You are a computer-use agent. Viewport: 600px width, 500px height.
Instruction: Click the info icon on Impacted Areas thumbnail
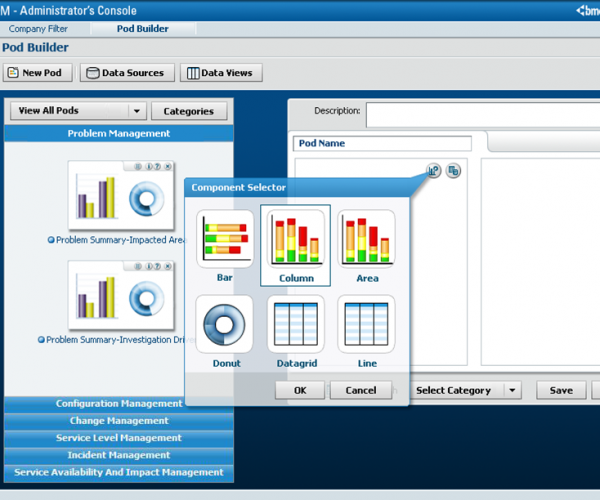[x=149, y=166]
